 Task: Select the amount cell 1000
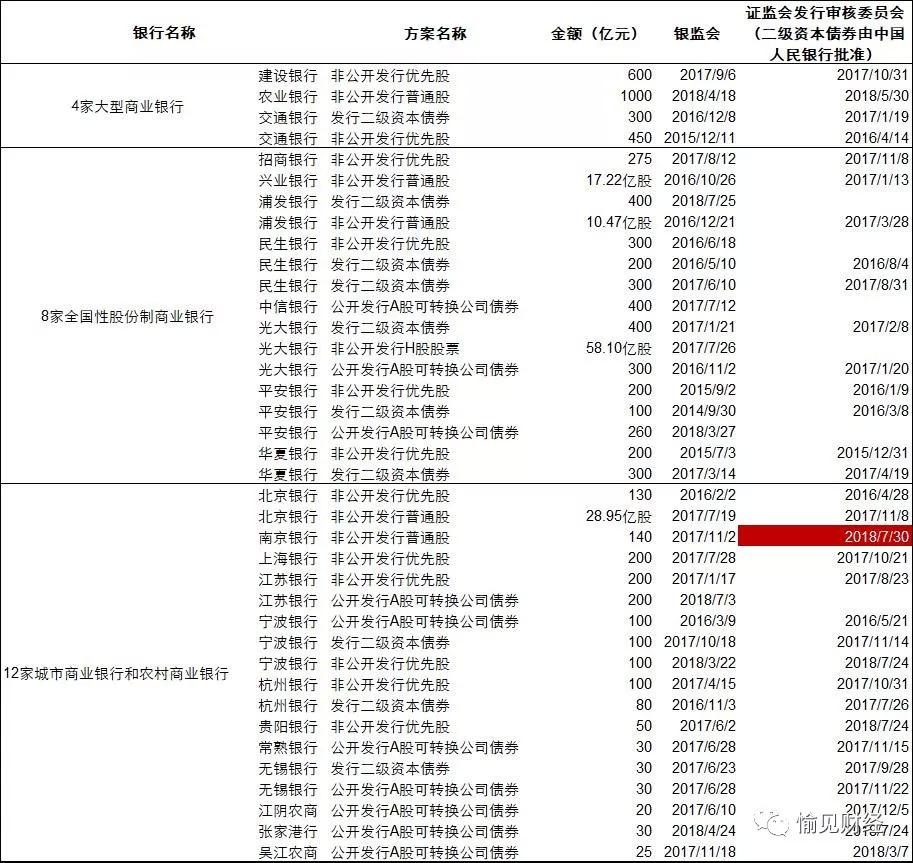[636, 96]
